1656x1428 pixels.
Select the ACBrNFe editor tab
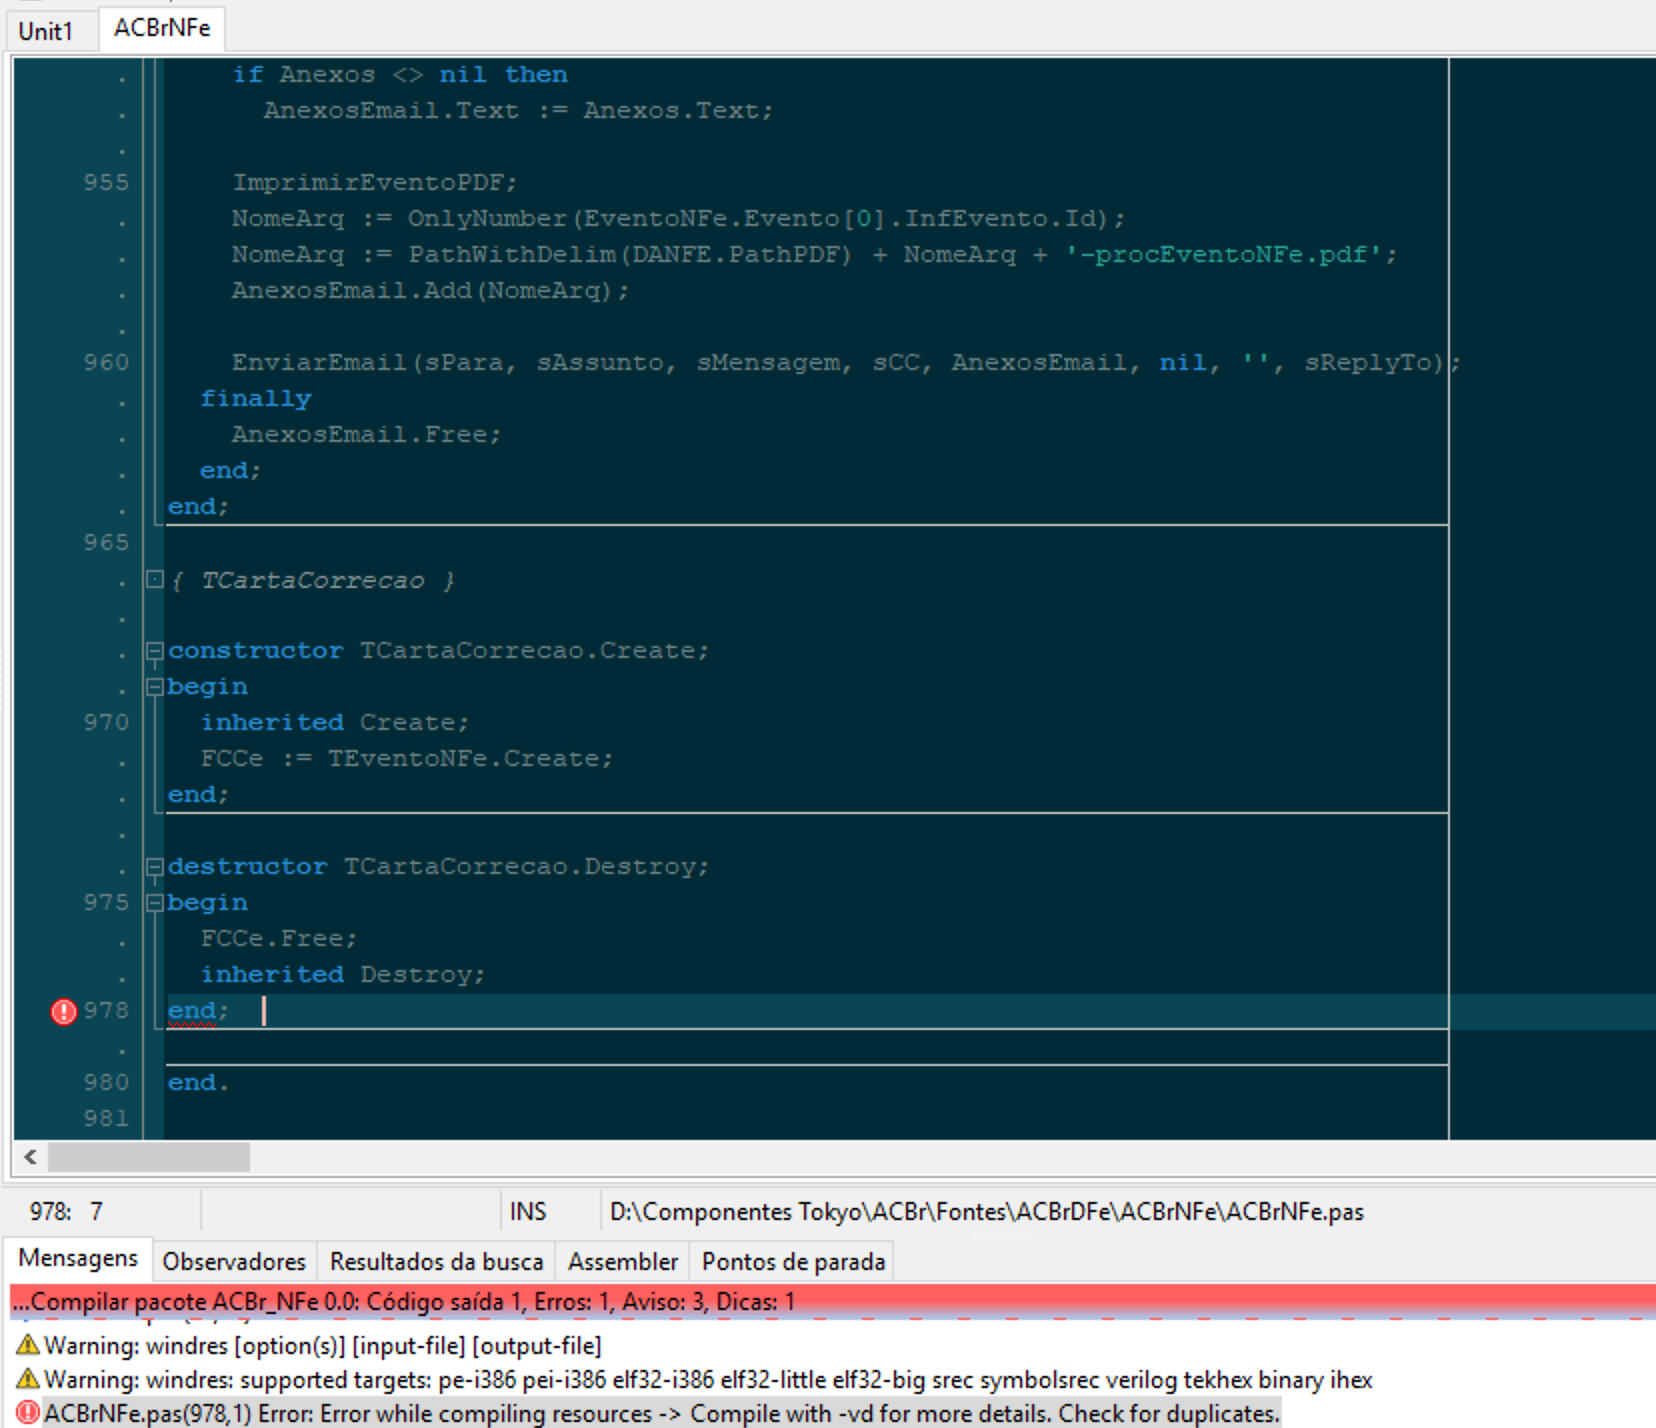tap(162, 28)
